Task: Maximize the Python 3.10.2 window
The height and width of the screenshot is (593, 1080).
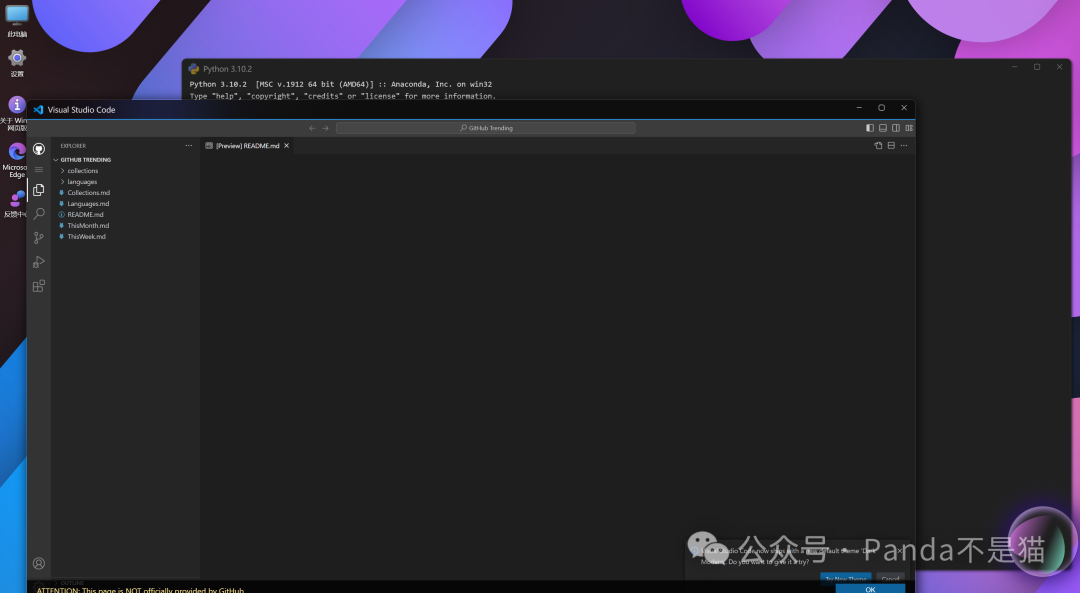Action: click(1037, 67)
